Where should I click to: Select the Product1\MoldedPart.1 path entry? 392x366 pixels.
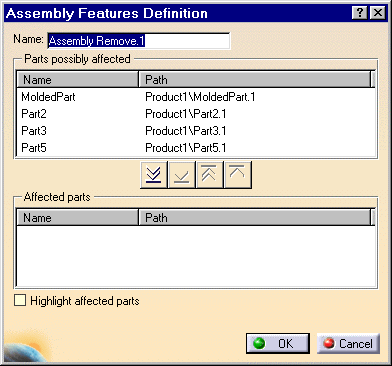[200, 97]
